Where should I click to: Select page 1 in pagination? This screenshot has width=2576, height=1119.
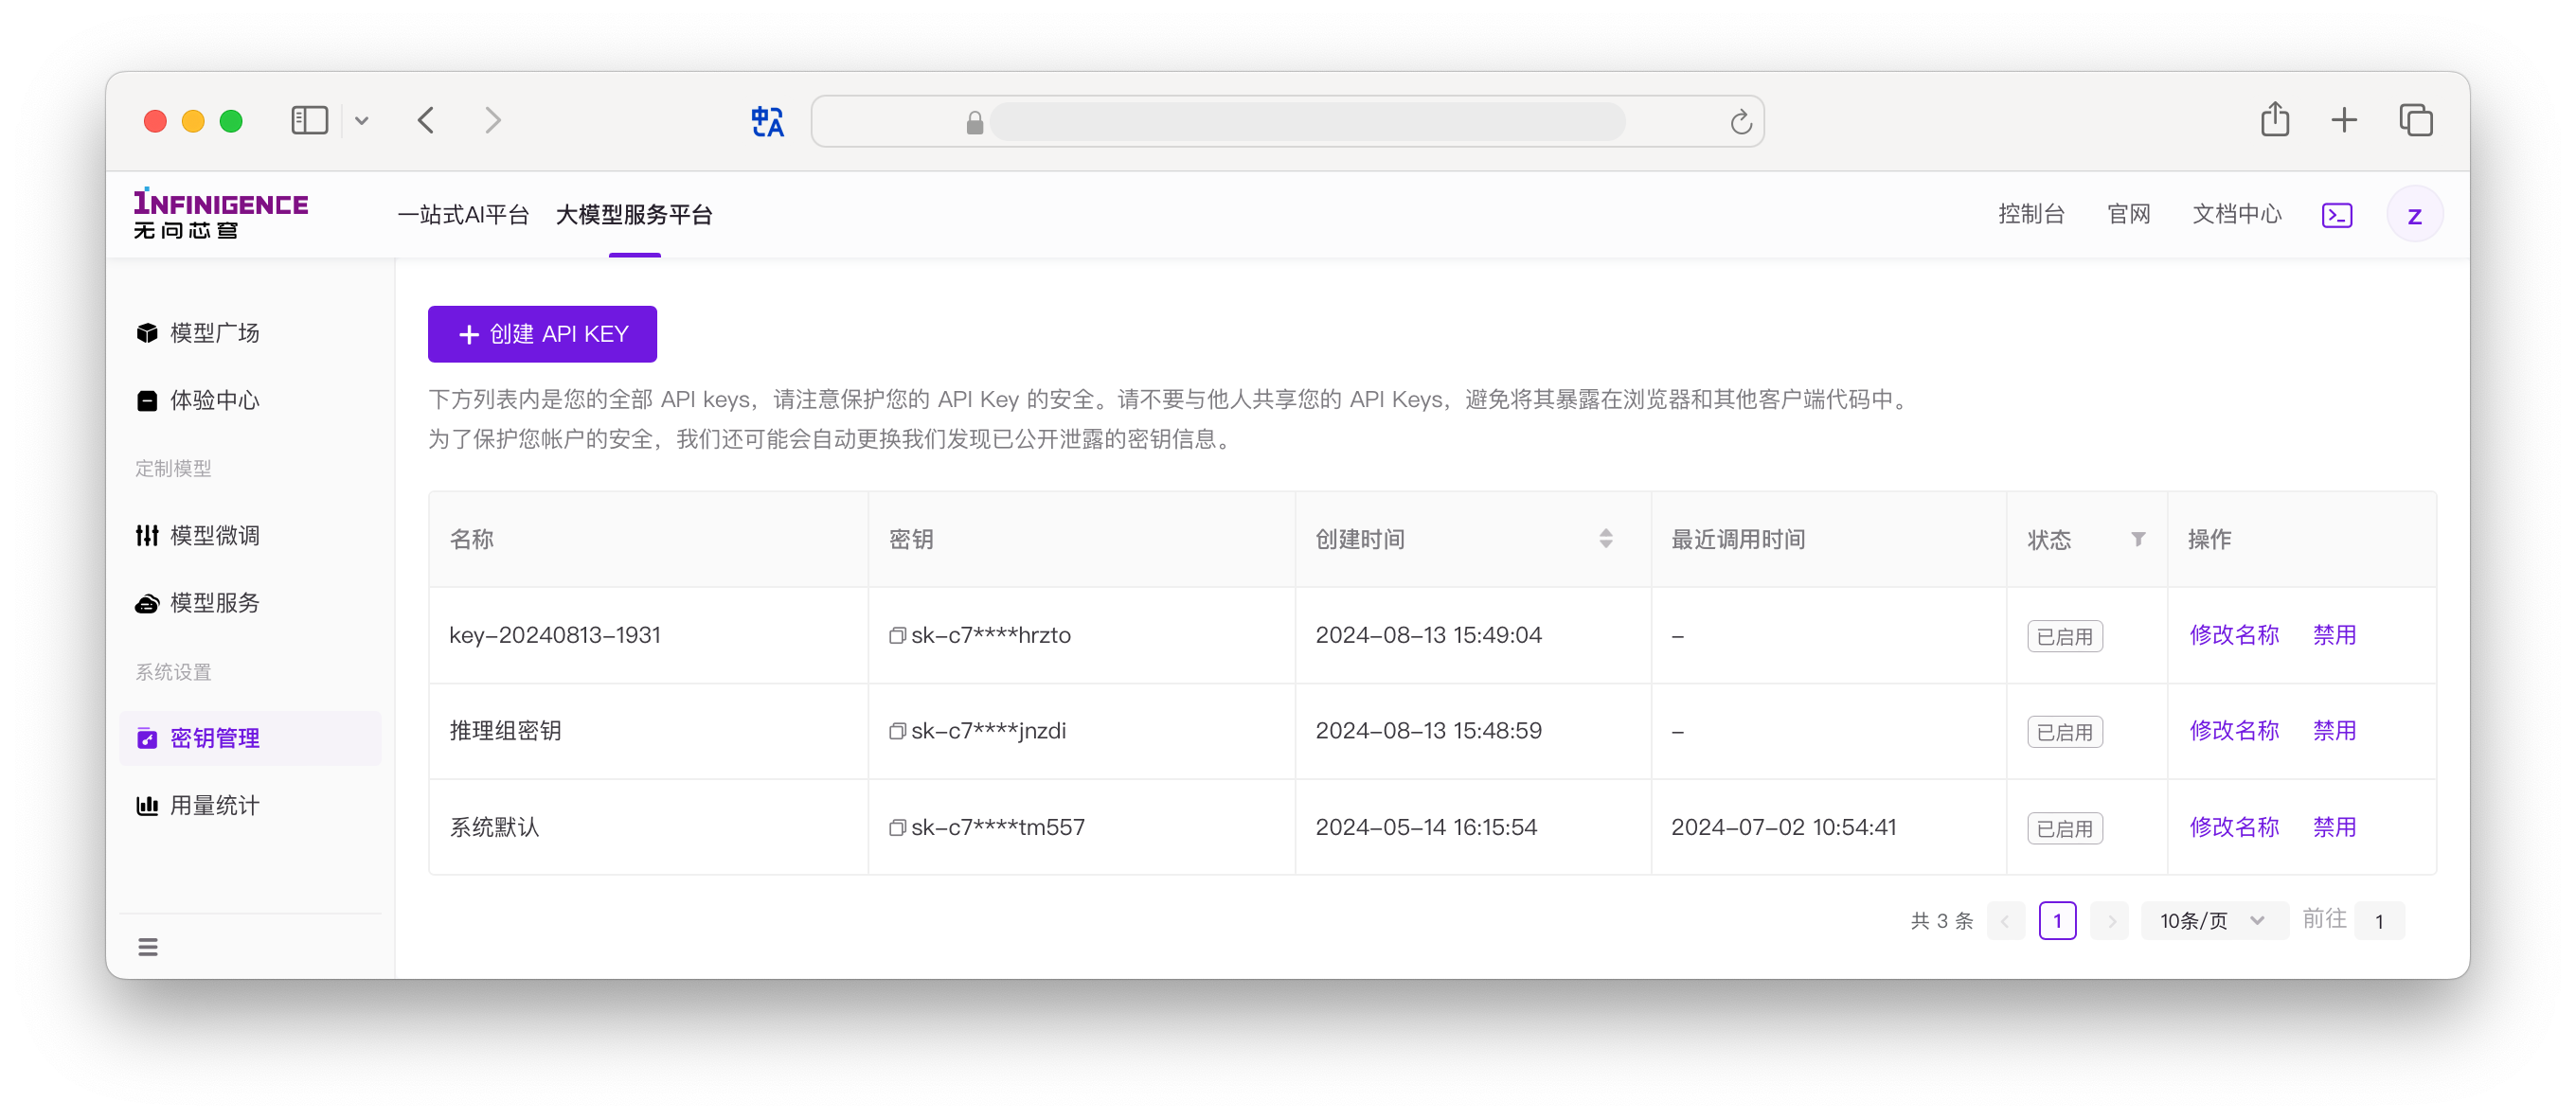2057,921
